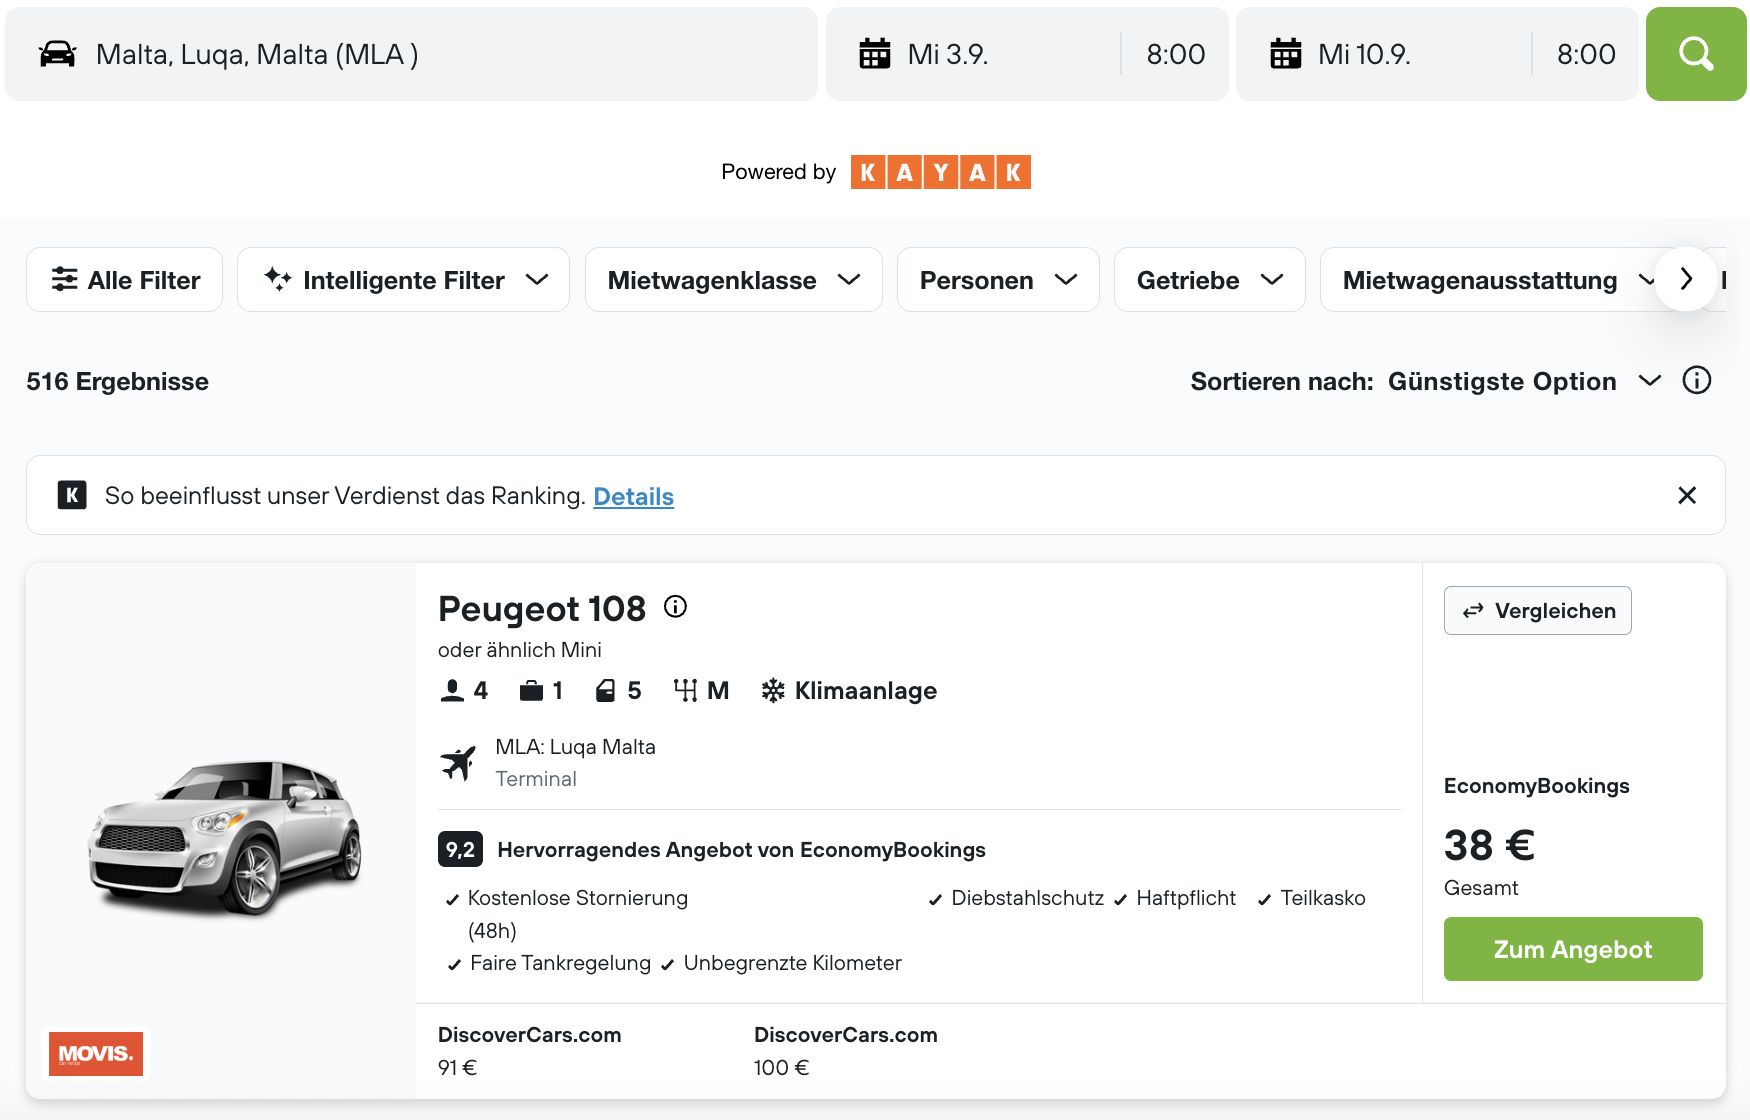Open the ranking Details link
1750x1120 pixels.
tap(633, 496)
